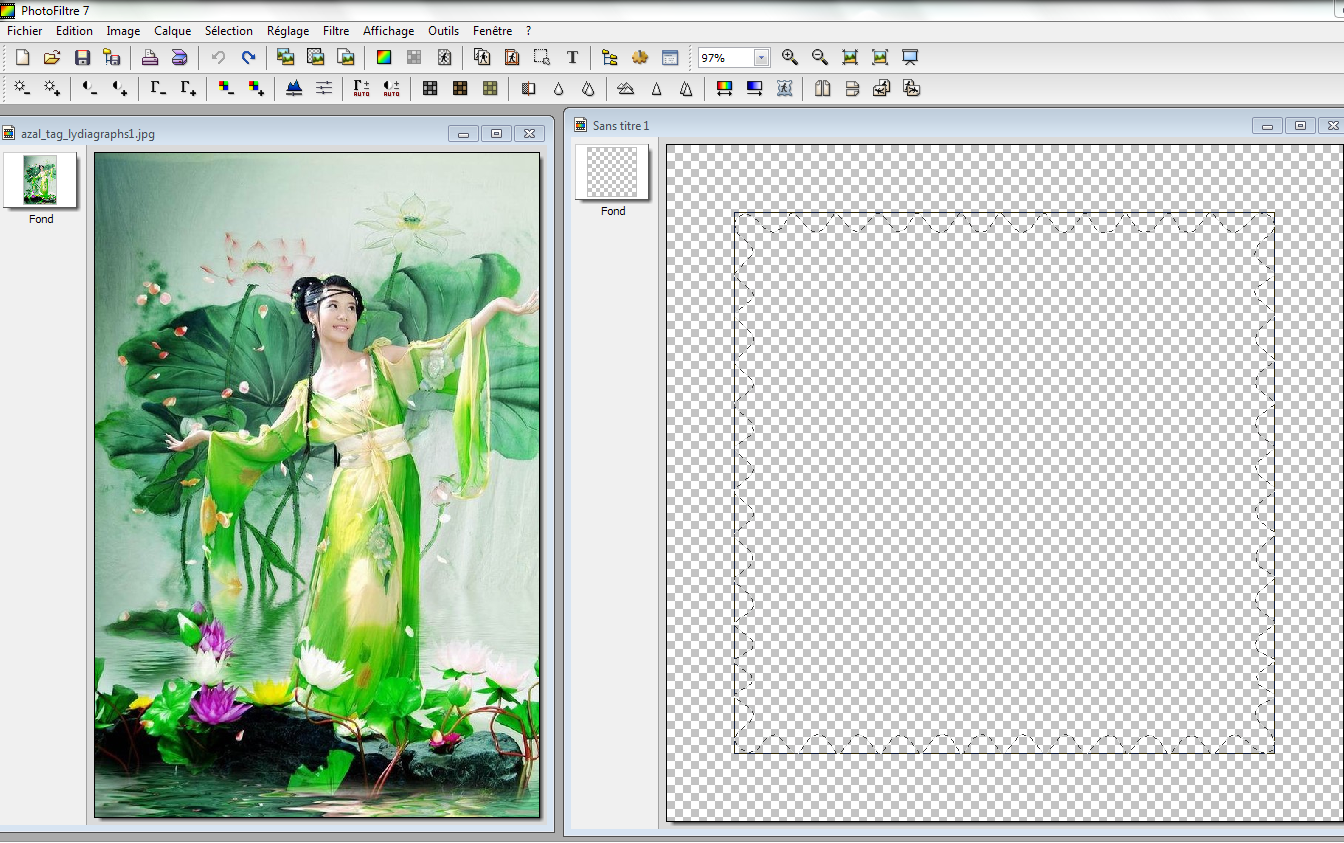Select the Text tool icon
Image resolution: width=1344 pixels, height=843 pixels.
(572, 58)
